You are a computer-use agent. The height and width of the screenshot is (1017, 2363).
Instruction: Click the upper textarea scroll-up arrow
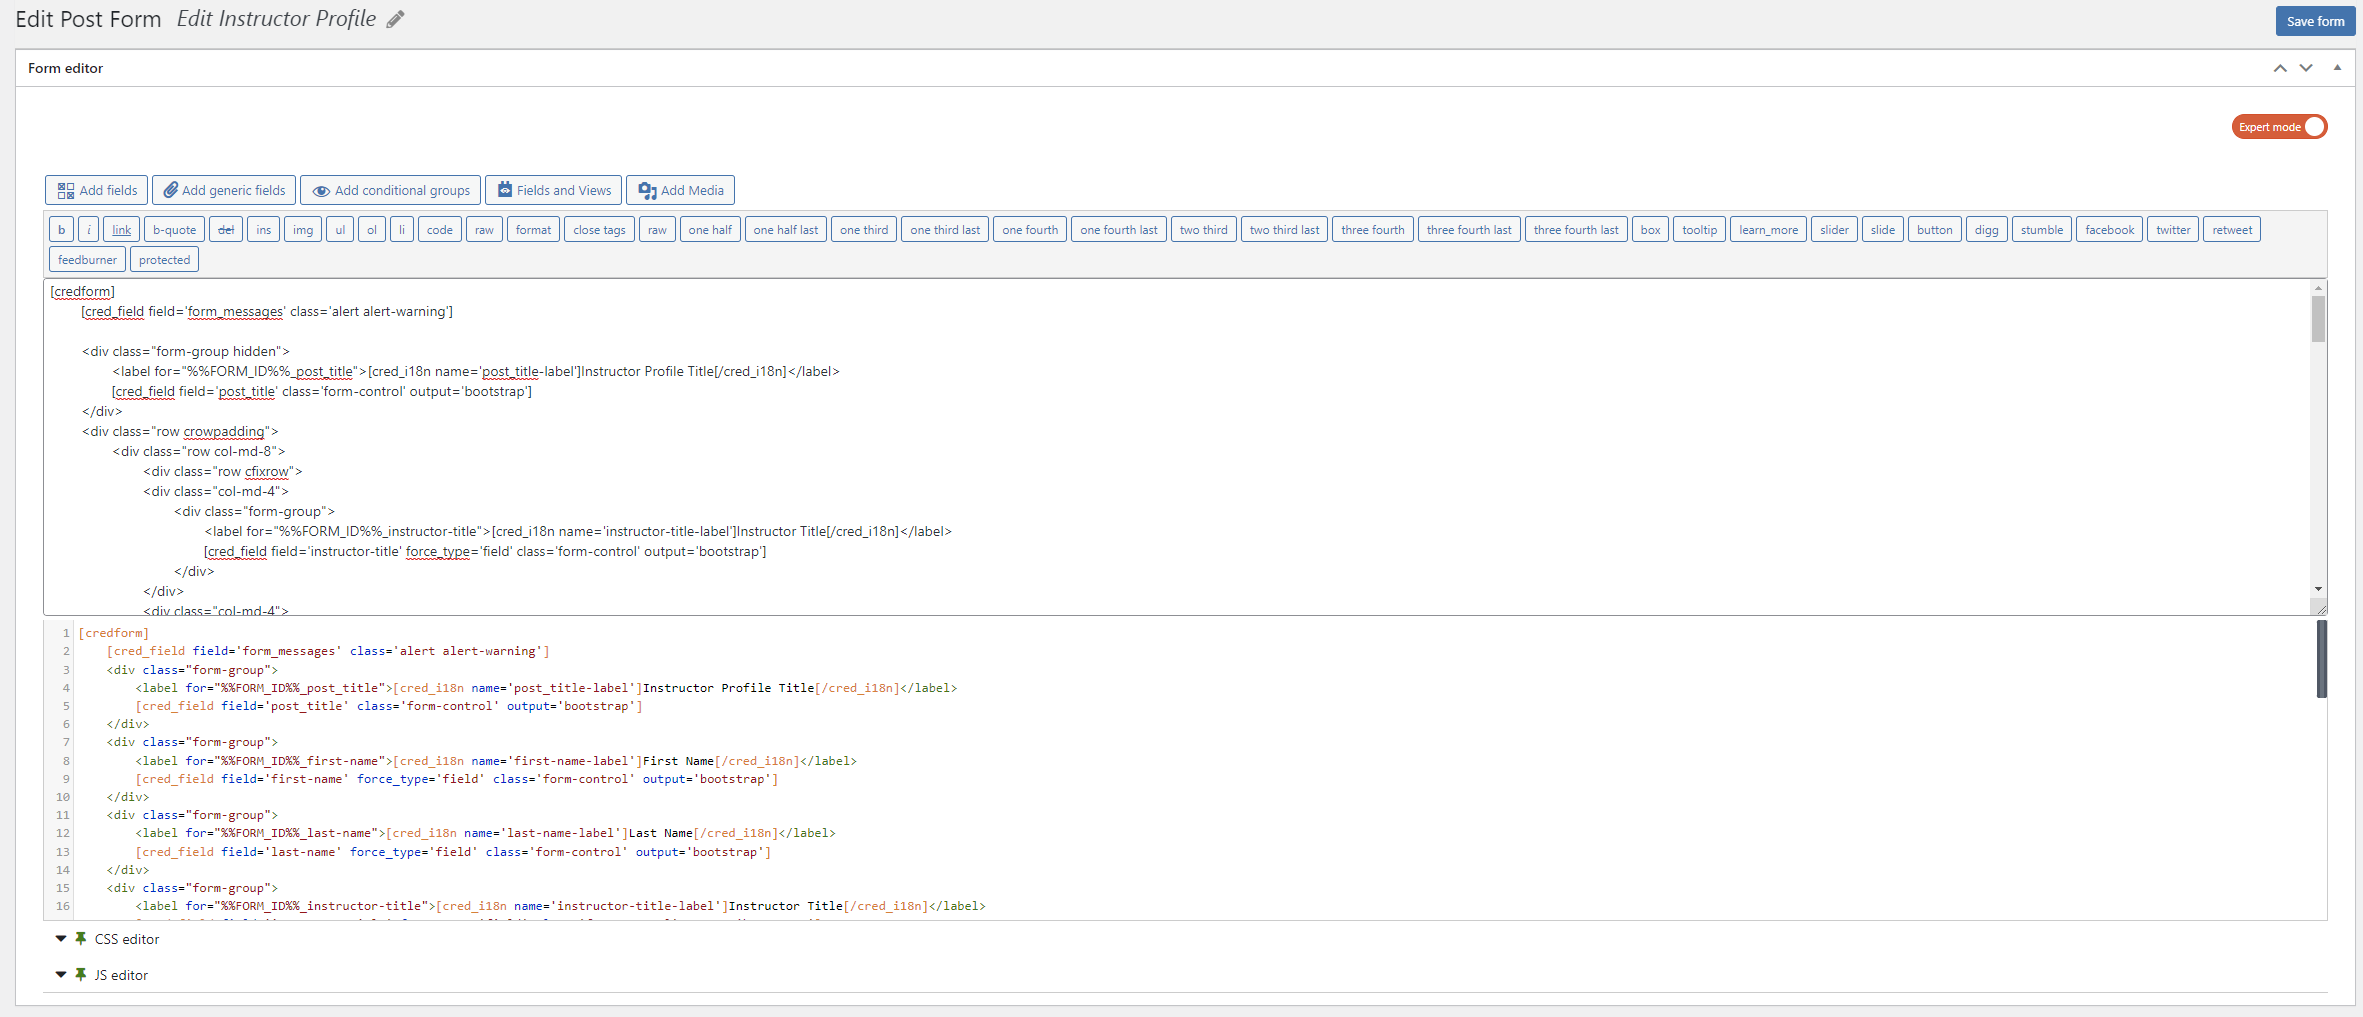(2318, 288)
